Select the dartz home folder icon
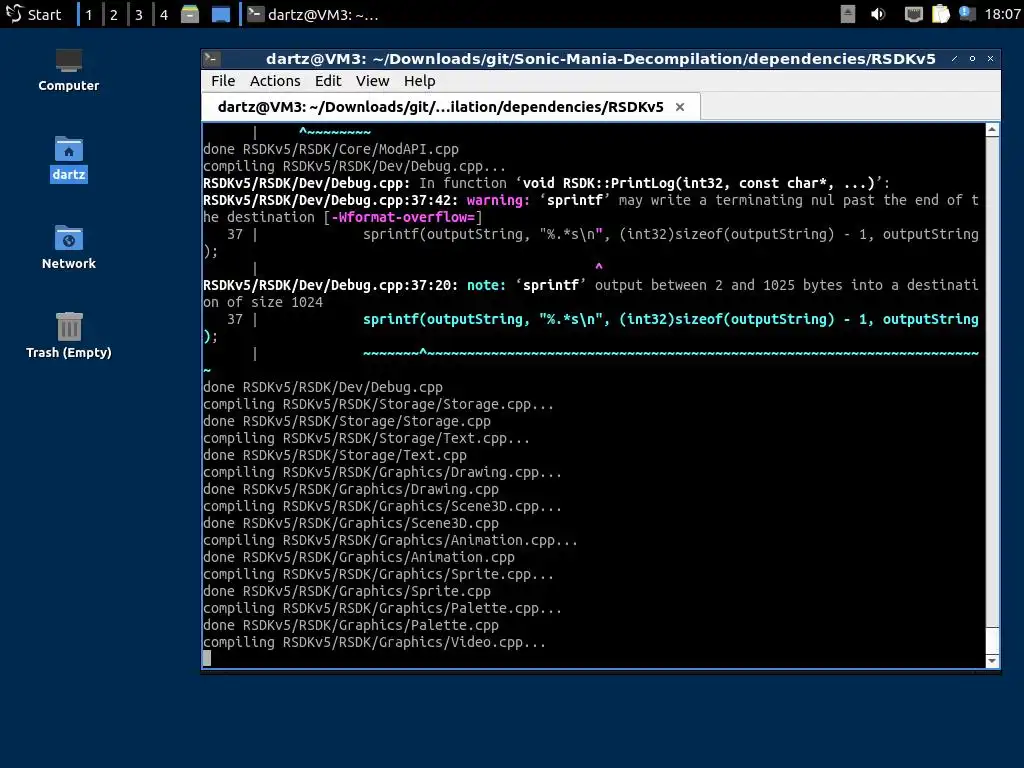Screen dimensions: 1024x768 (69, 159)
